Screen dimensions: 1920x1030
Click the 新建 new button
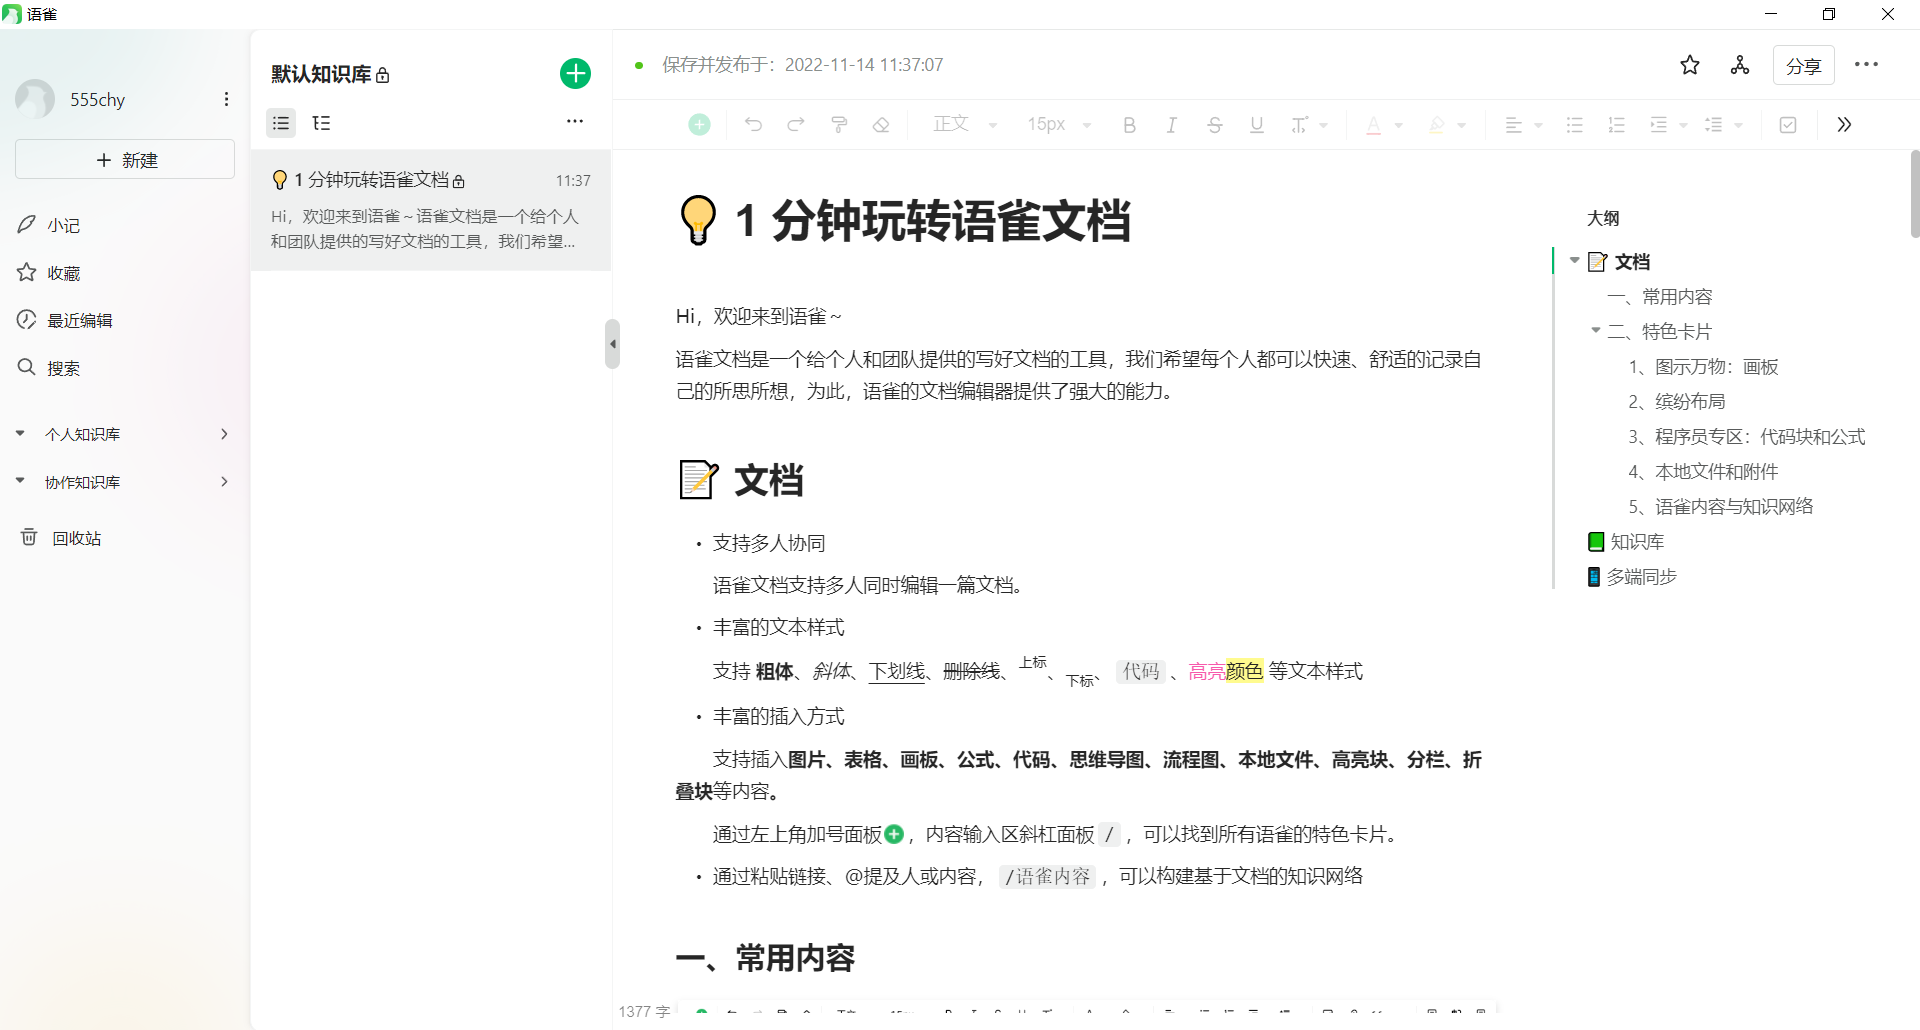tap(125, 160)
